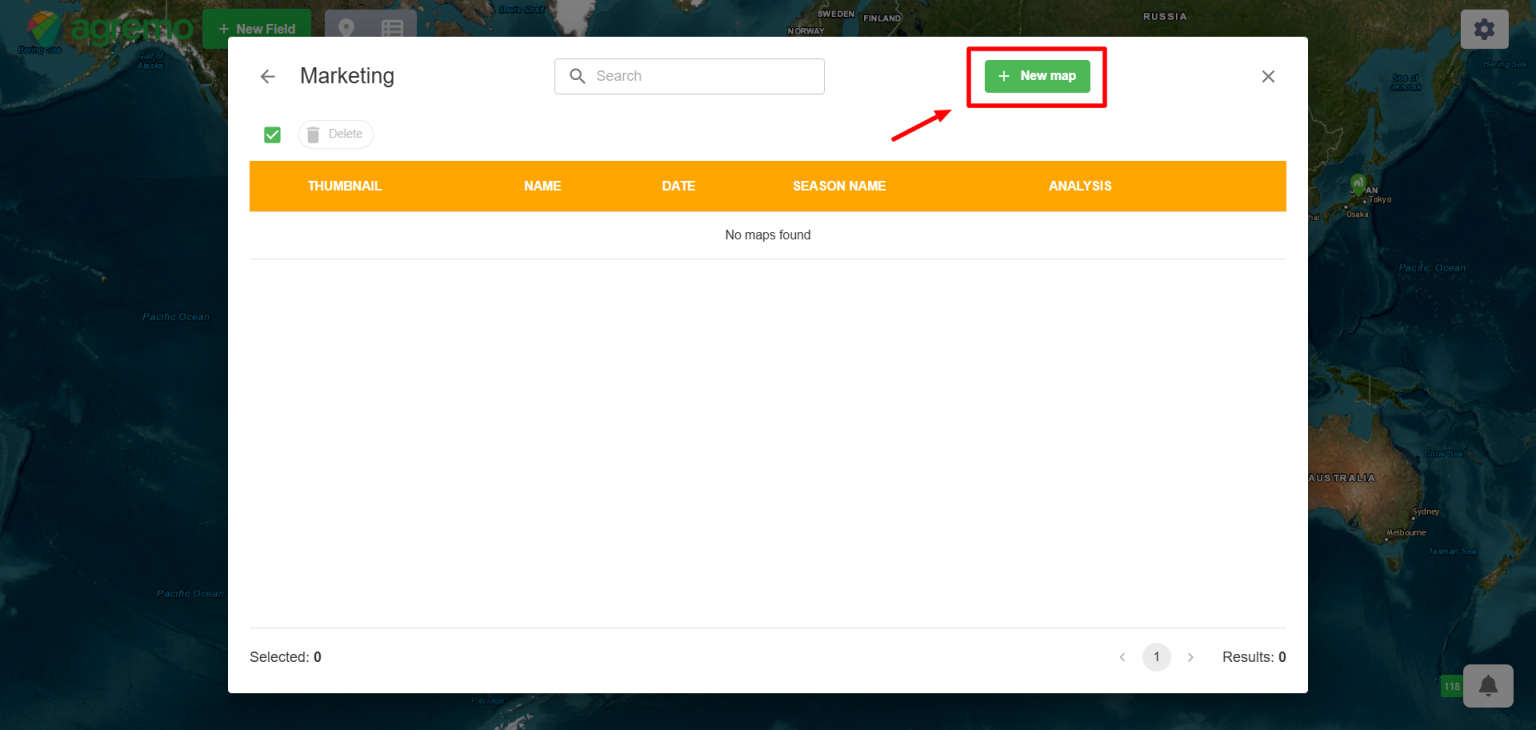Create a map with the New map button

1036,76
